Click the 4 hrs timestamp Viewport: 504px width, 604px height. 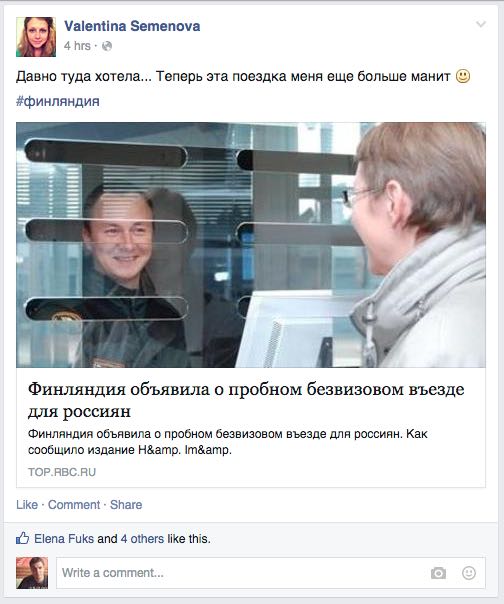[x=77, y=46]
